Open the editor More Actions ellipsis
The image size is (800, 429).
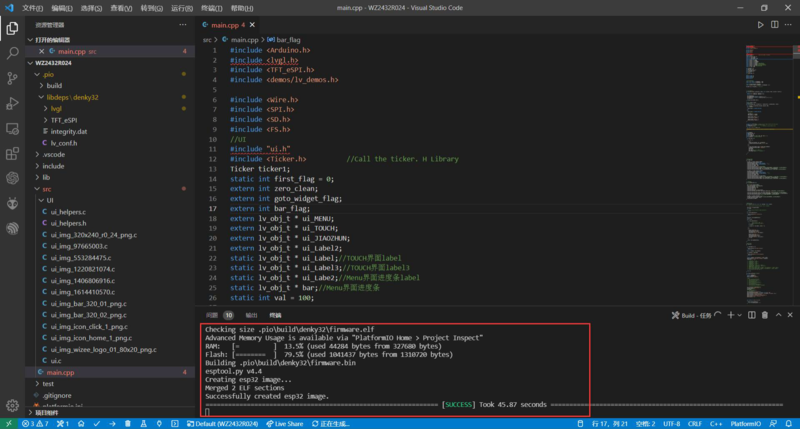(x=788, y=24)
